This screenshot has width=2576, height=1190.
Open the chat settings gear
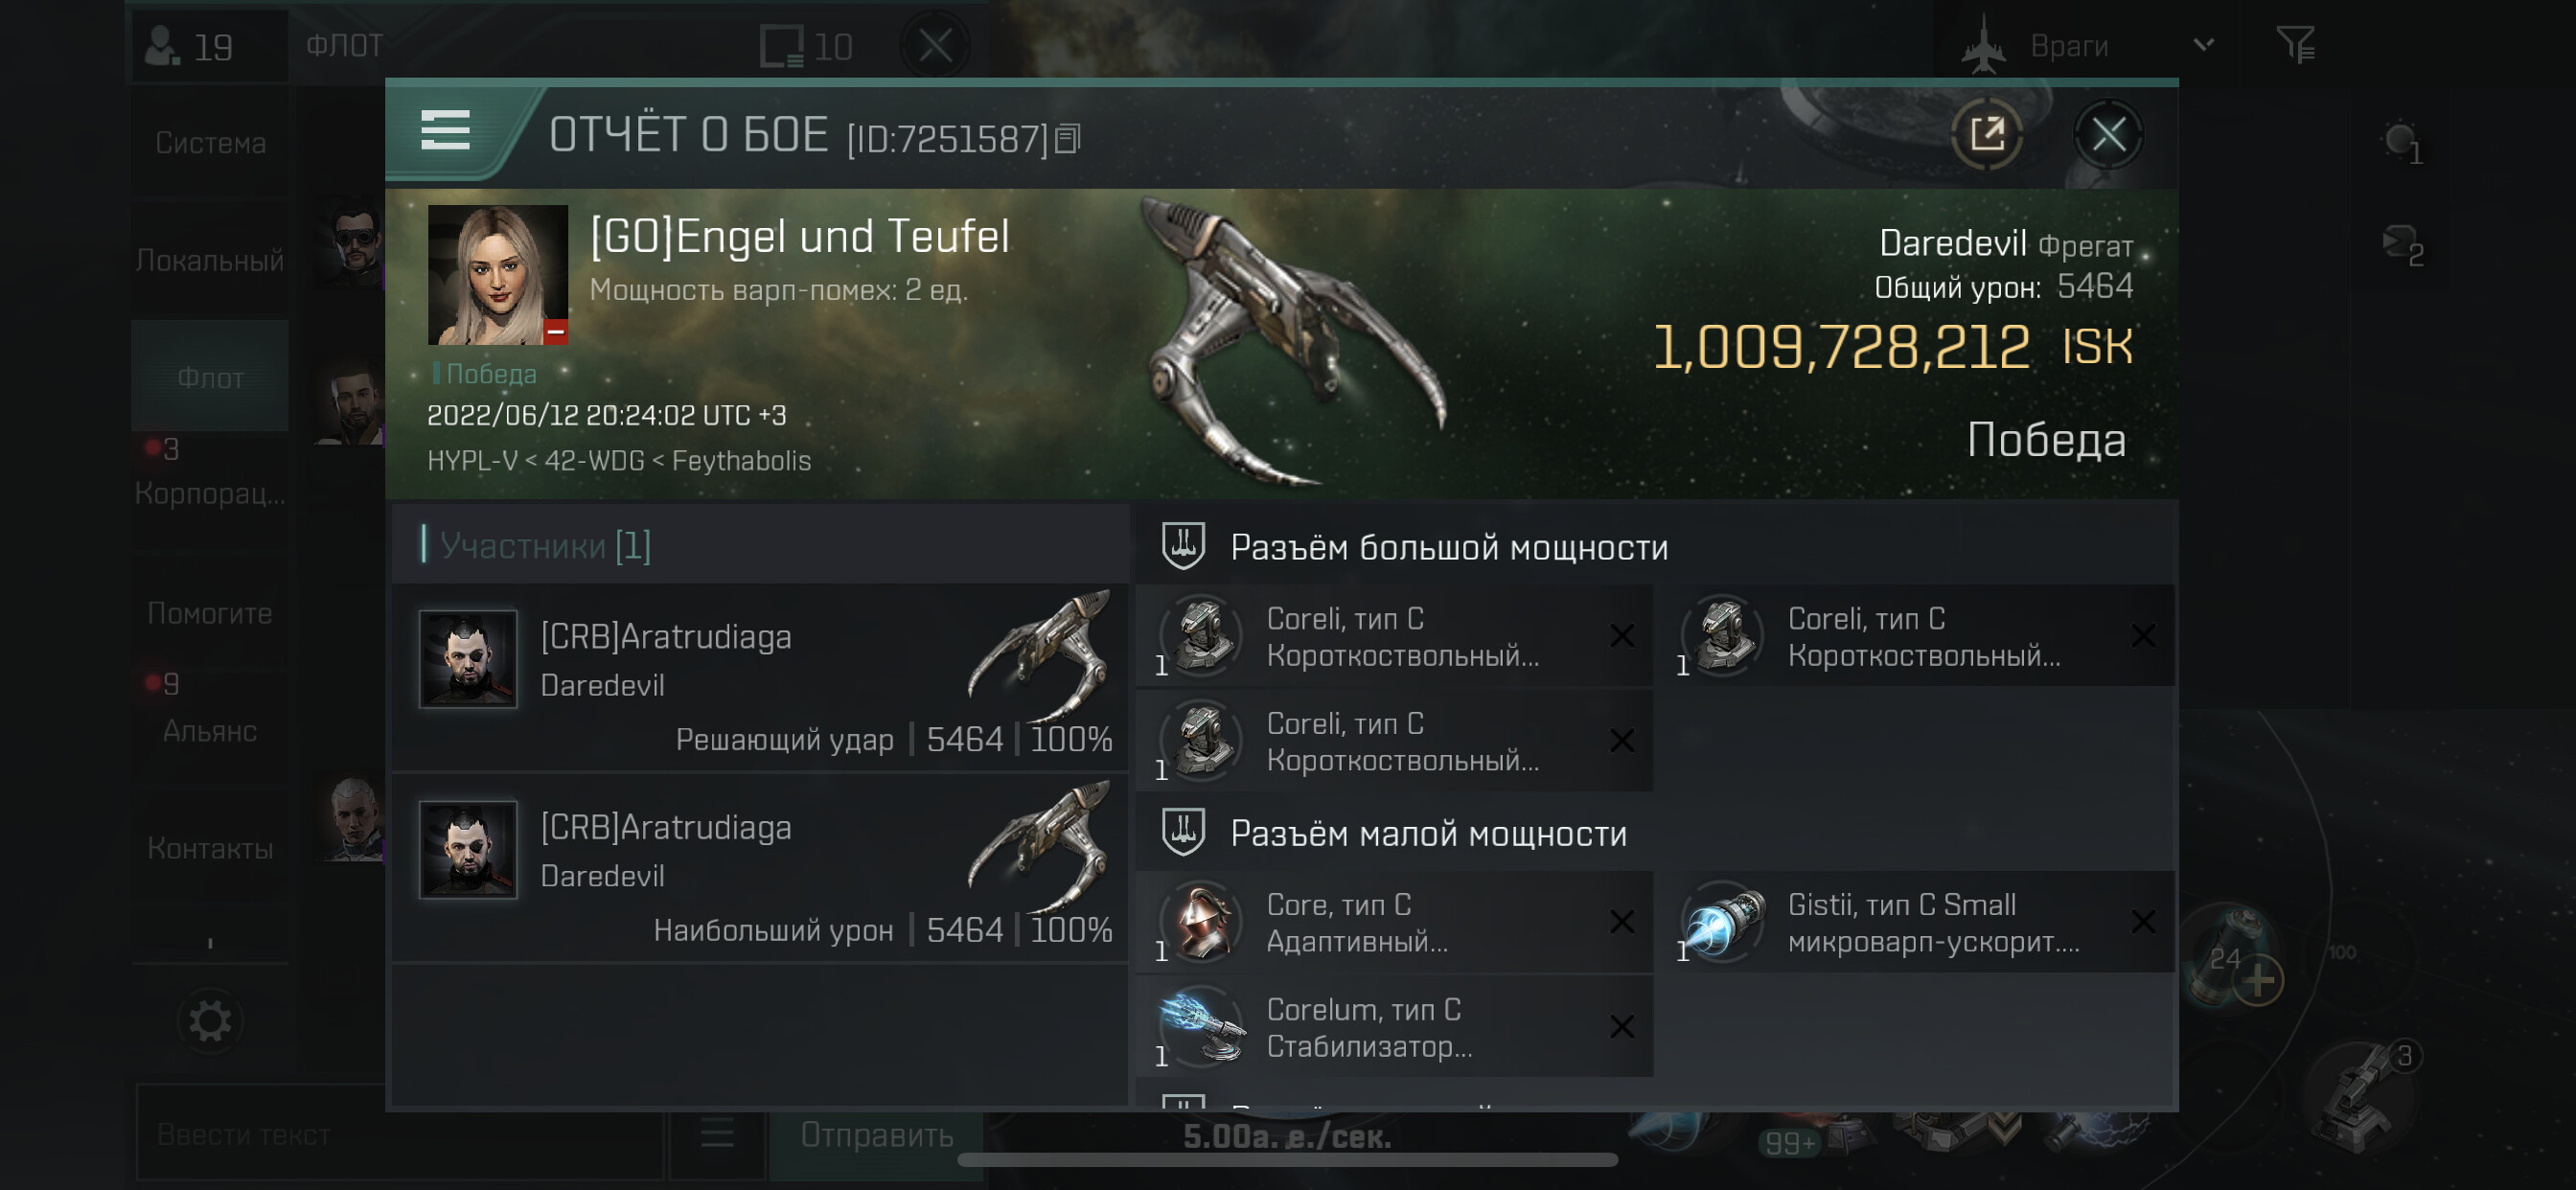[x=210, y=1021]
